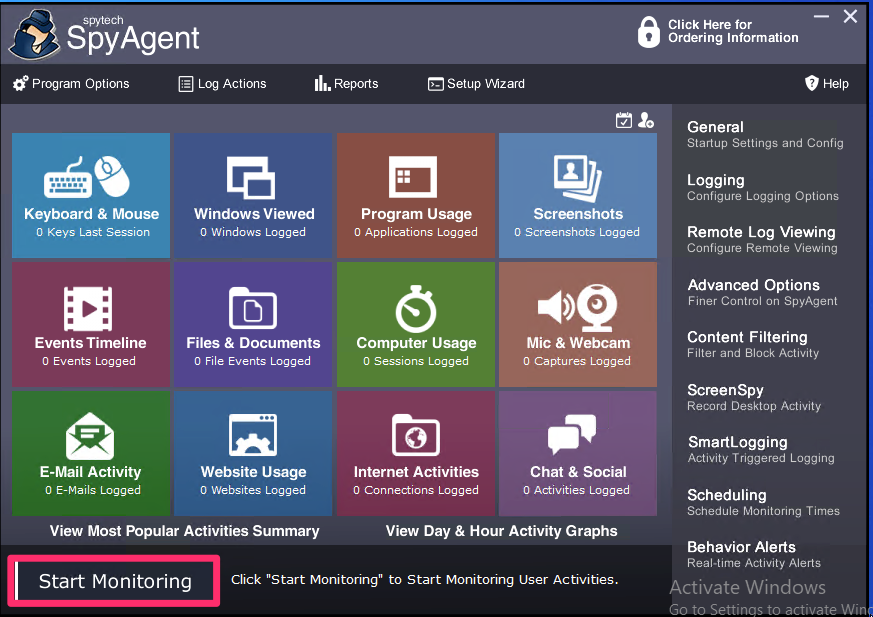The image size is (873, 617).
Task: Click Here for Ordering Information
Action: pos(733,31)
